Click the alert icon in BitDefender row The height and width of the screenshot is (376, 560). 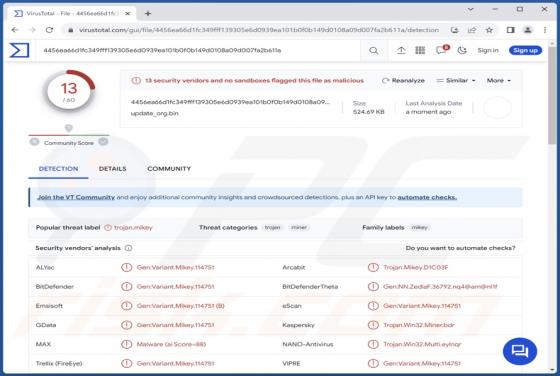(x=126, y=286)
